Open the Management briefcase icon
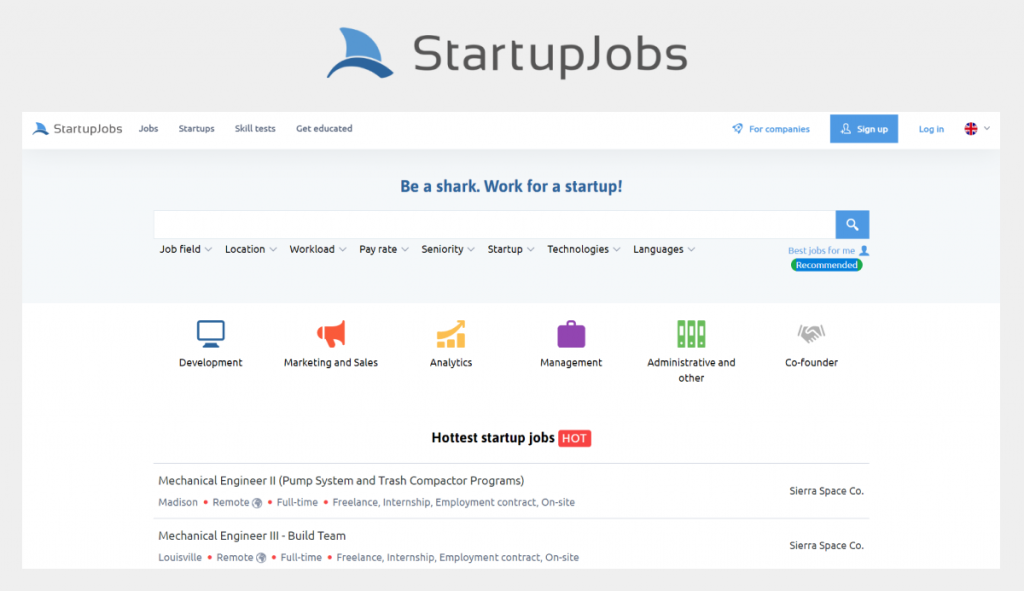Viewport: 1024px width, 591px height. (571, 334)
